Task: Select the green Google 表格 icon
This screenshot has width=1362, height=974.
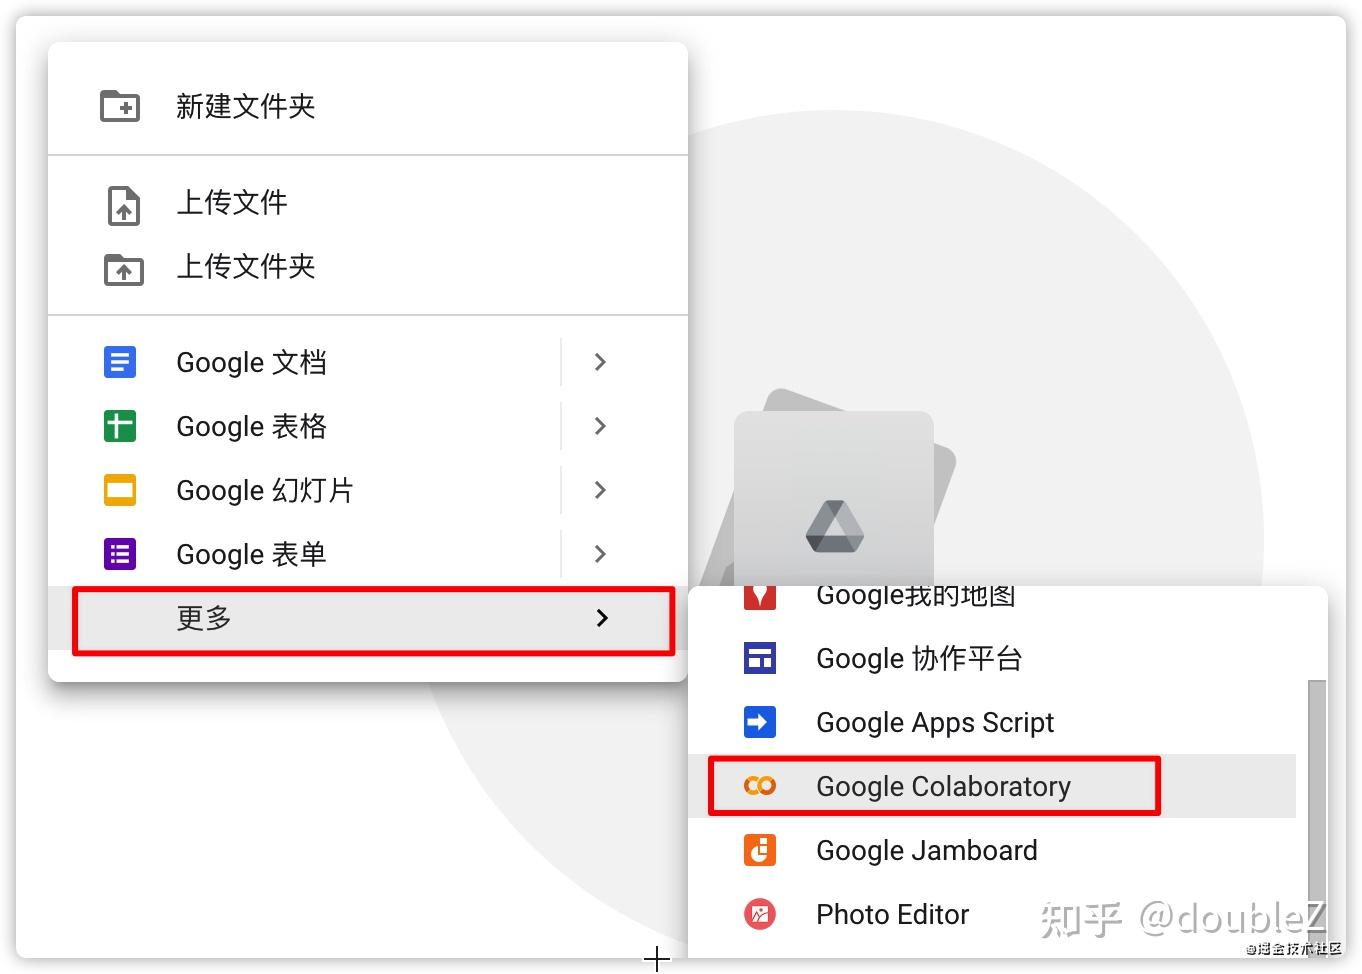Action: (119, 426)
